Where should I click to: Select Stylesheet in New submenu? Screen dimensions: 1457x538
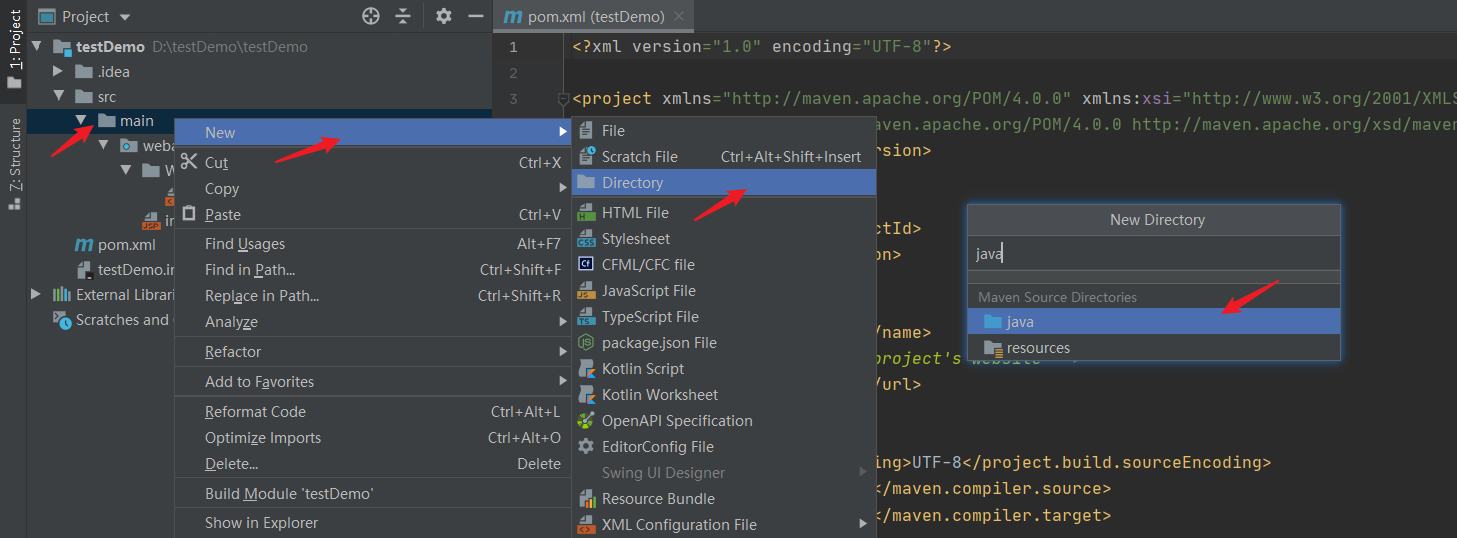[x=724, y=239]
